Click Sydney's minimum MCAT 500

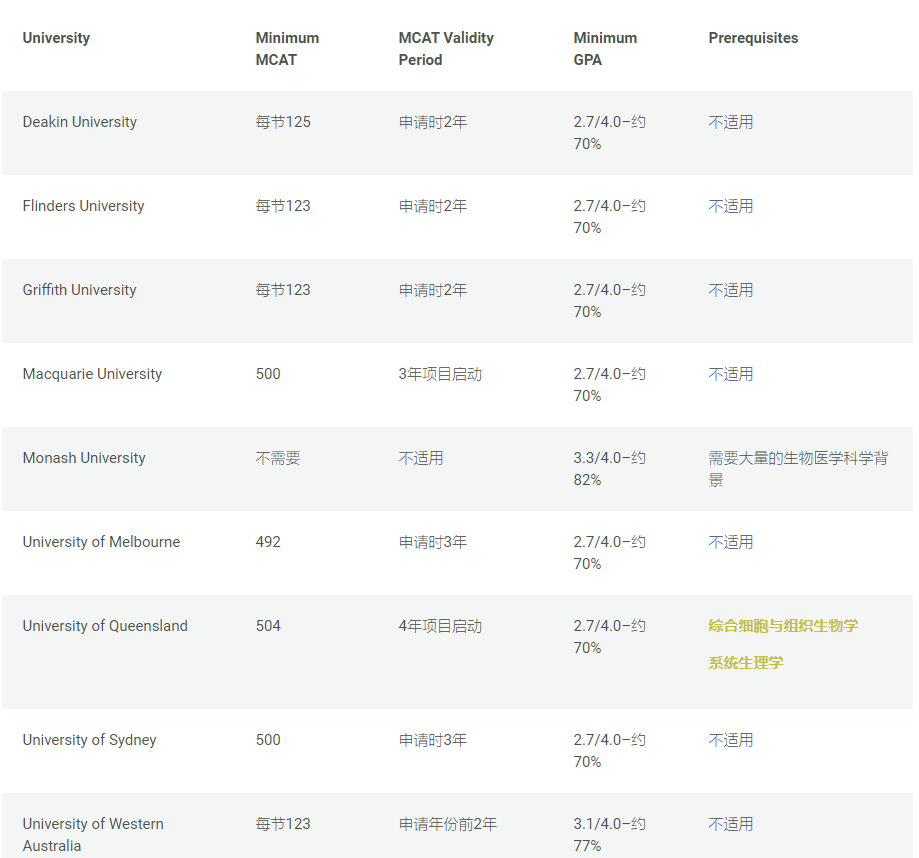[x=268, y=740]
